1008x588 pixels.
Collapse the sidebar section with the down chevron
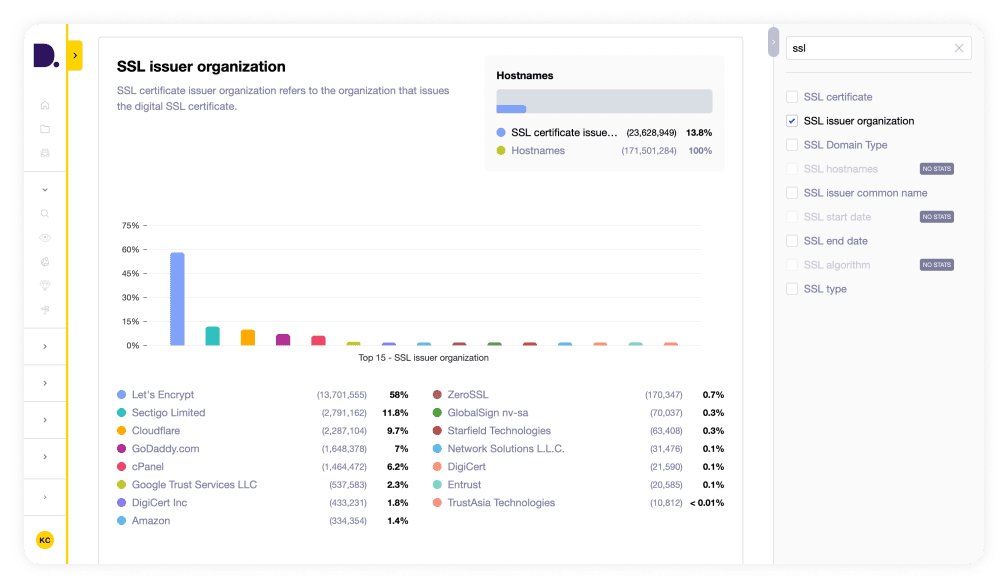pyautogui.click(x=45, y=189)
